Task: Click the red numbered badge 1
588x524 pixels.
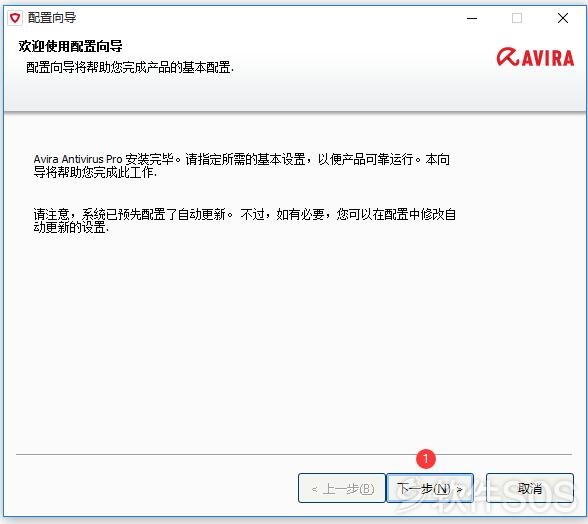Action: [426, 458]
